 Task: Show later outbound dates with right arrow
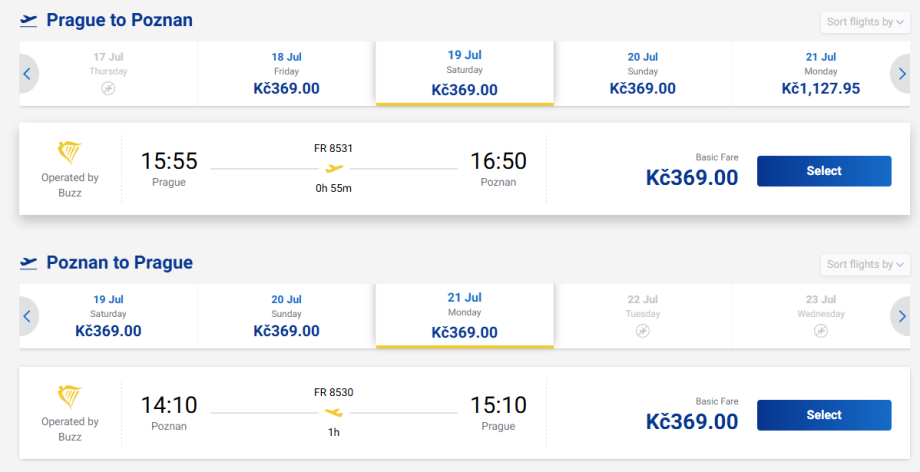[x=900, y=73]
